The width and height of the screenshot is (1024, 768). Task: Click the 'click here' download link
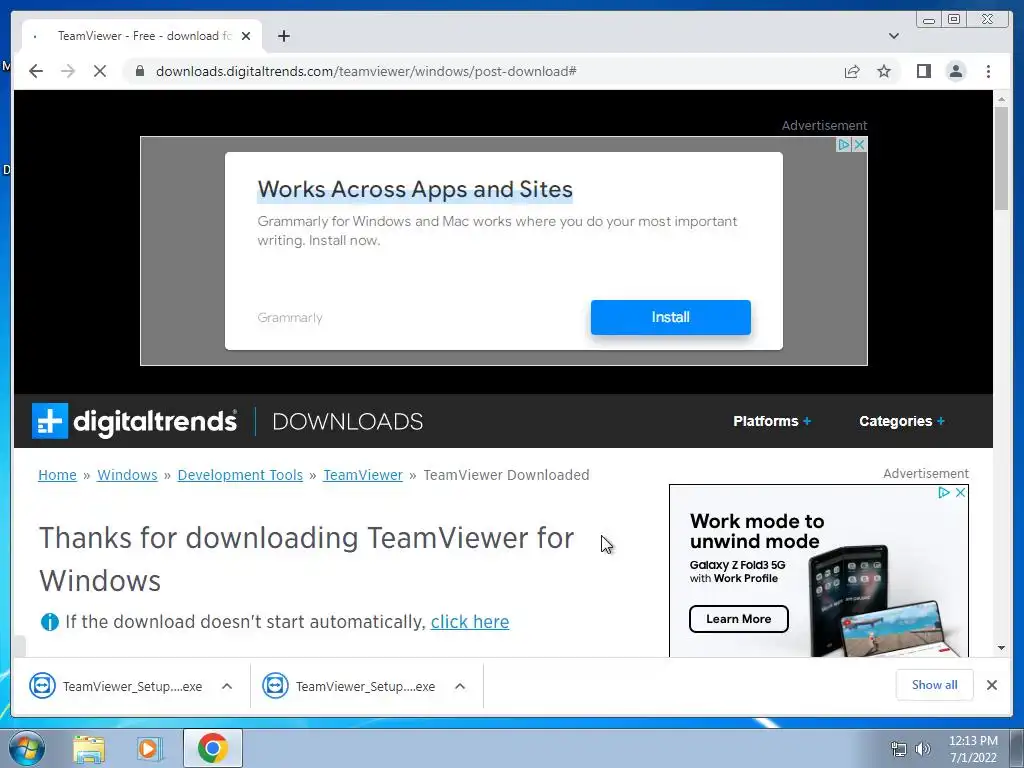(470, 622)
